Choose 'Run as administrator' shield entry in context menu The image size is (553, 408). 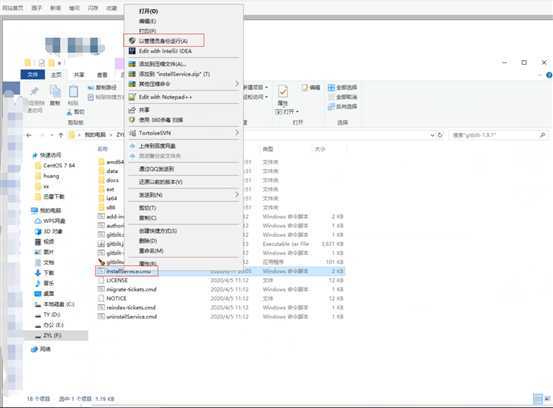point(164,41)
